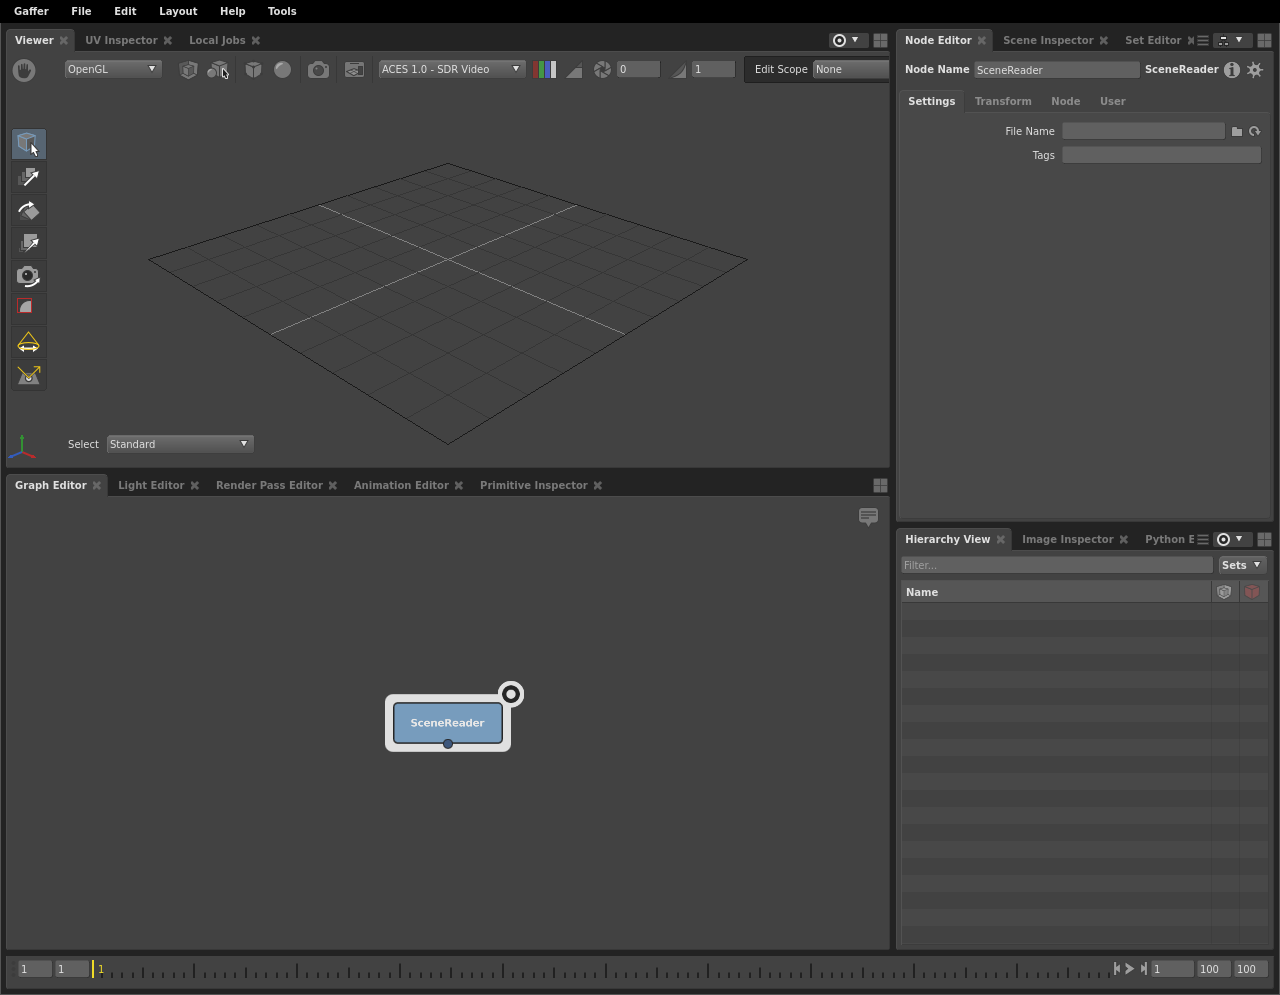Toggle the Viewer pause hand button
1280x995 pixels.
(x=24, y=70)
